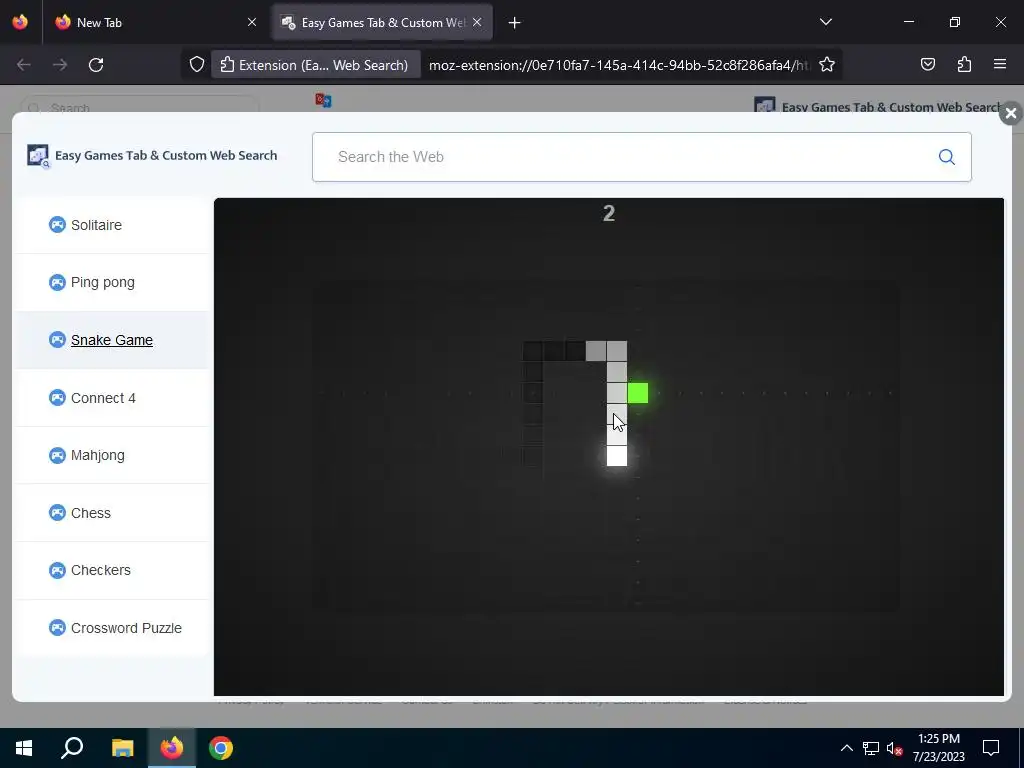The height and width of the screenshot is (768, 1024).
Task: Click the gamepad icon beside Snake Game
Action: (x=57, y=340)
